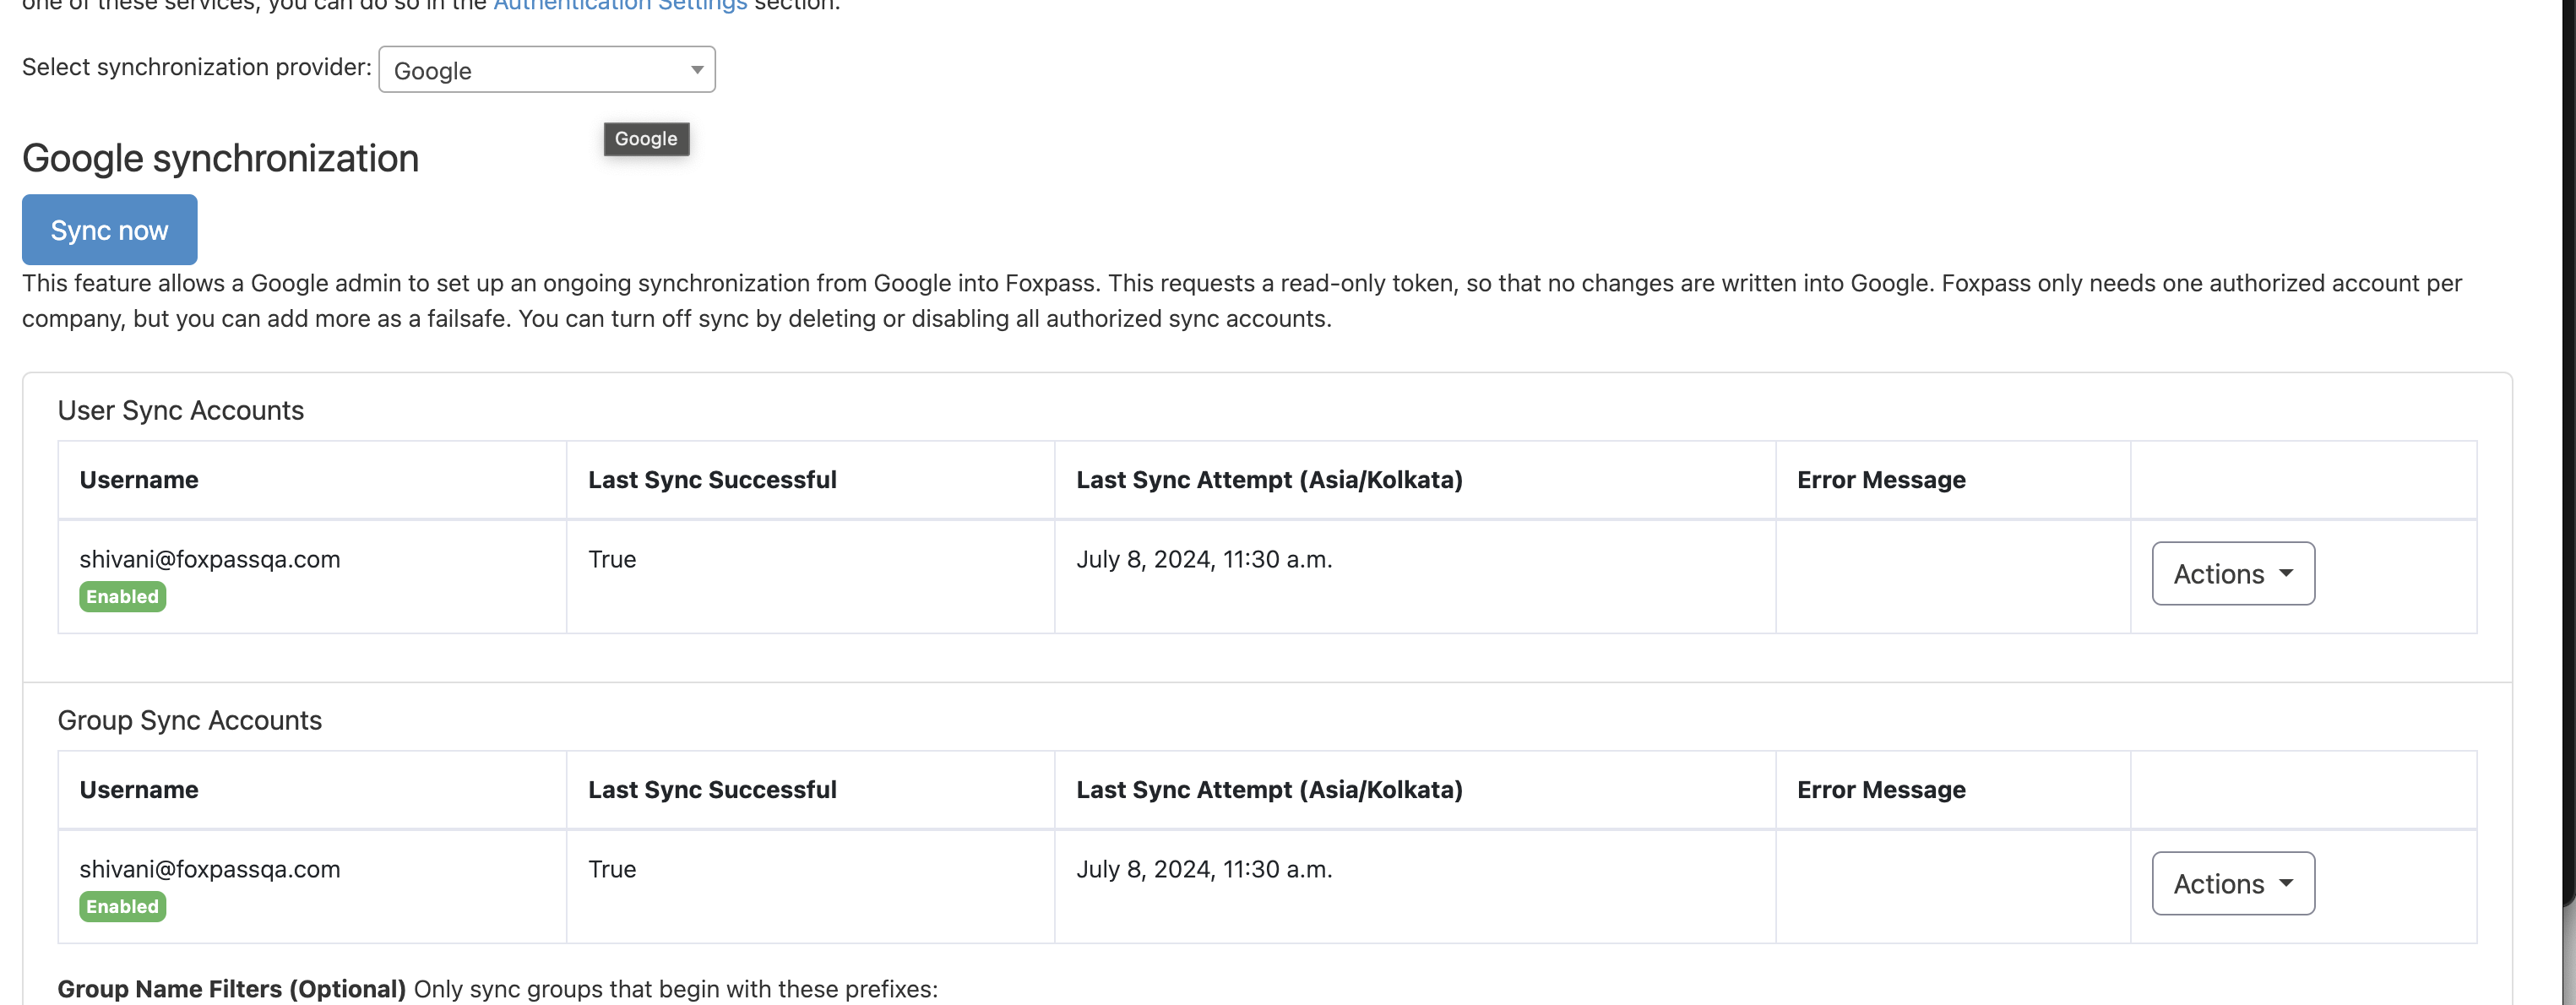The image size is (2576, 1005).
Task: Click Enabled badge under User Sync Accounts
Action: [123, 597]
